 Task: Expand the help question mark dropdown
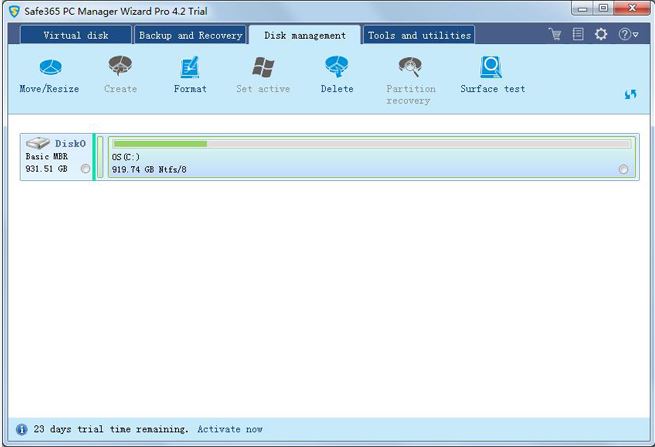click(x=628, y=35)
